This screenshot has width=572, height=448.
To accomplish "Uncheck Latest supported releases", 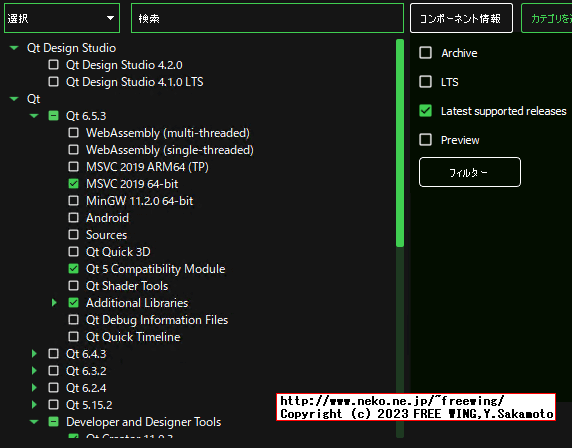I will [x=425, y=111].
